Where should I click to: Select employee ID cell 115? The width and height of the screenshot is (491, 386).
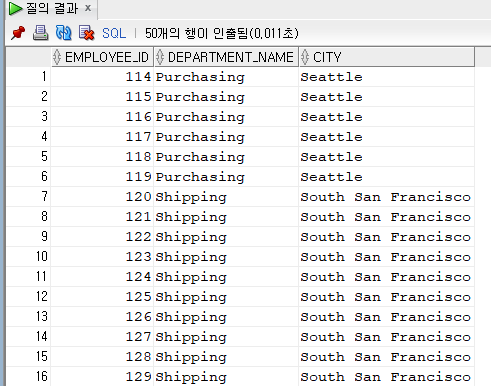coord(102,97)
